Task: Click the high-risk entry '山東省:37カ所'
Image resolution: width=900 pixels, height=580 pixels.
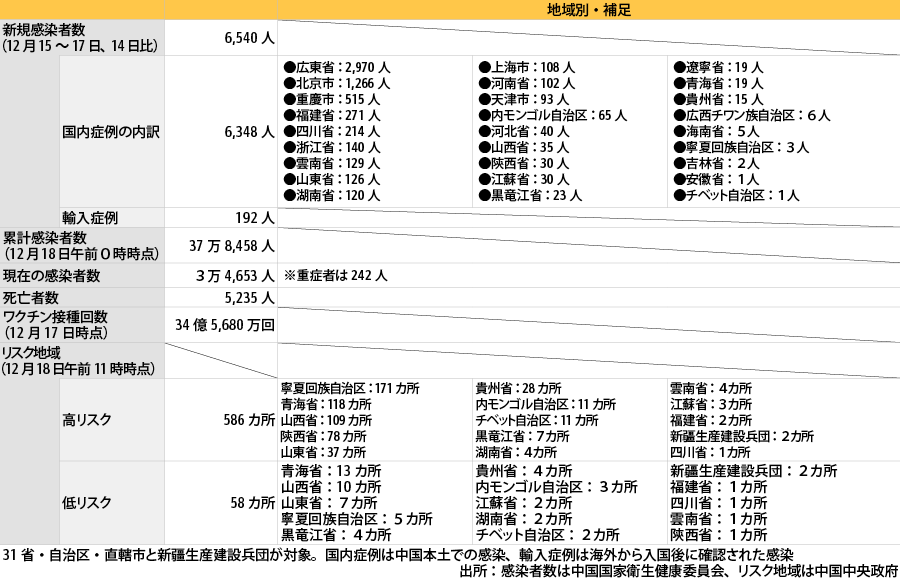Action: click(323, 453)
